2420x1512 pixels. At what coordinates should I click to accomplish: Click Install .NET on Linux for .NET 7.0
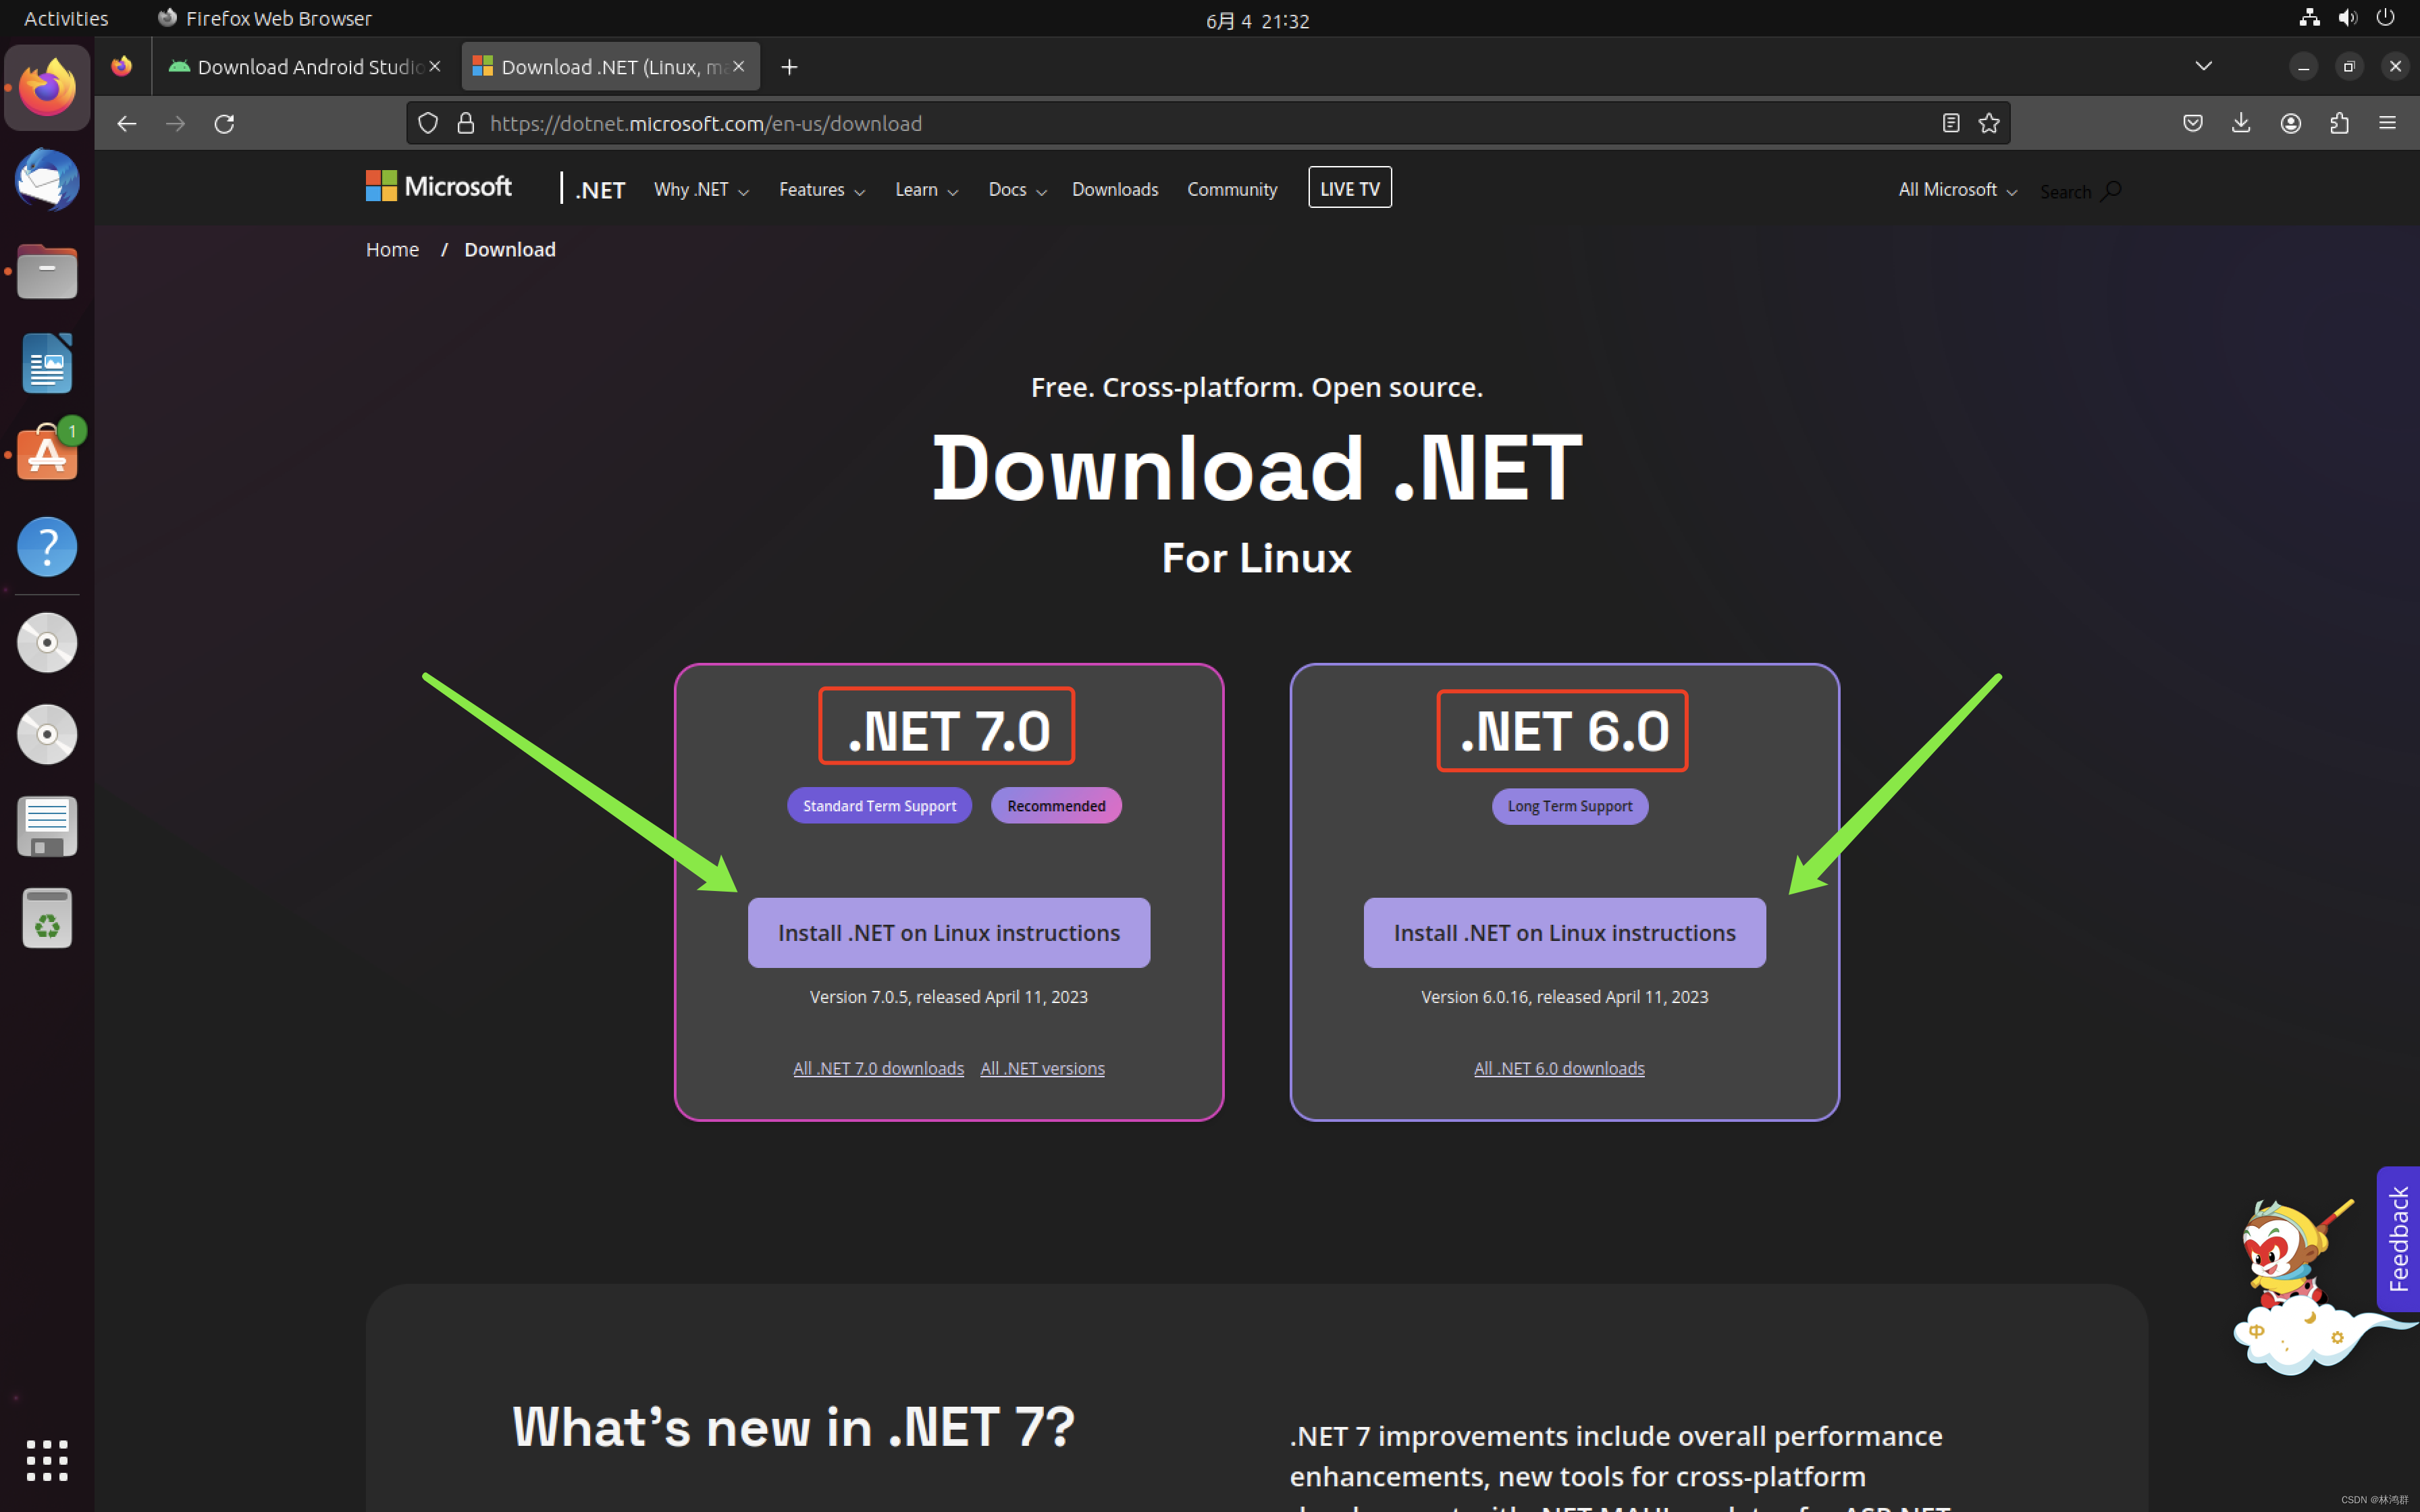(x=948, y=932)
